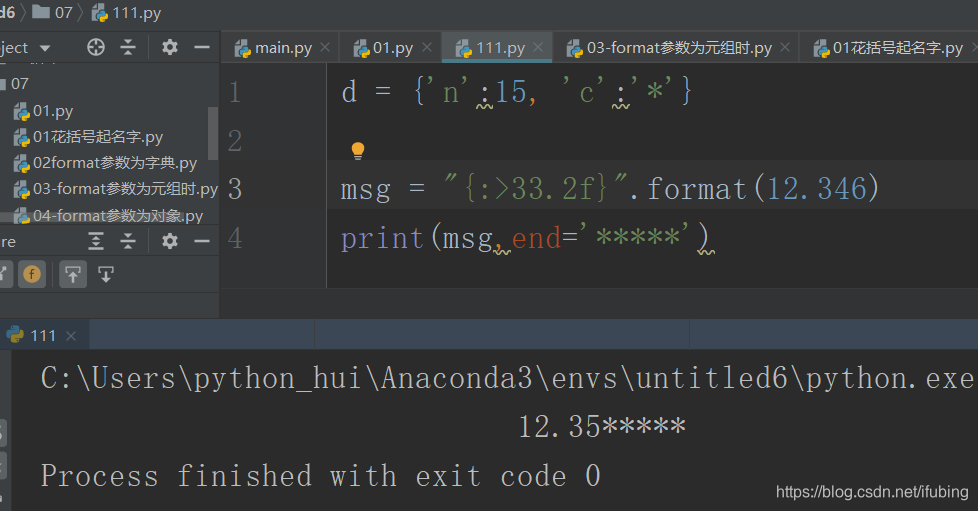
Task: Switch to the main.py editor tab
Action: pos(283,48)
